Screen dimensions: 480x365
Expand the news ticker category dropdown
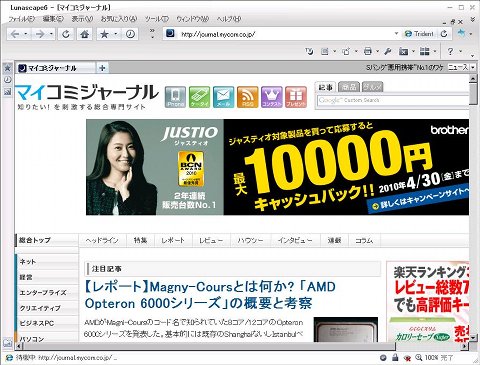pyautogui.click(x=473, y=68)
